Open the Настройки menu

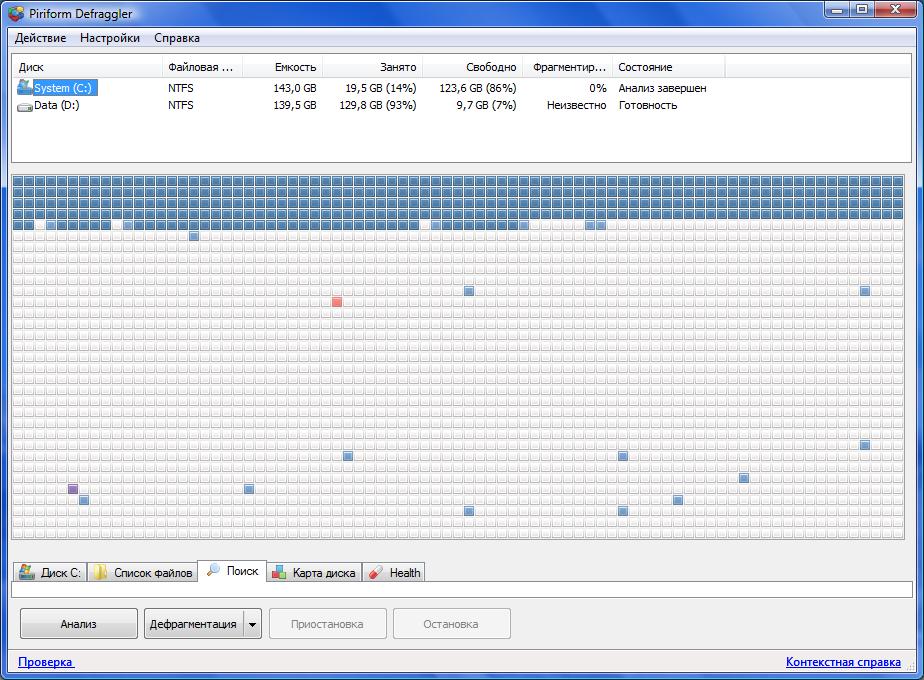point(110,38)
